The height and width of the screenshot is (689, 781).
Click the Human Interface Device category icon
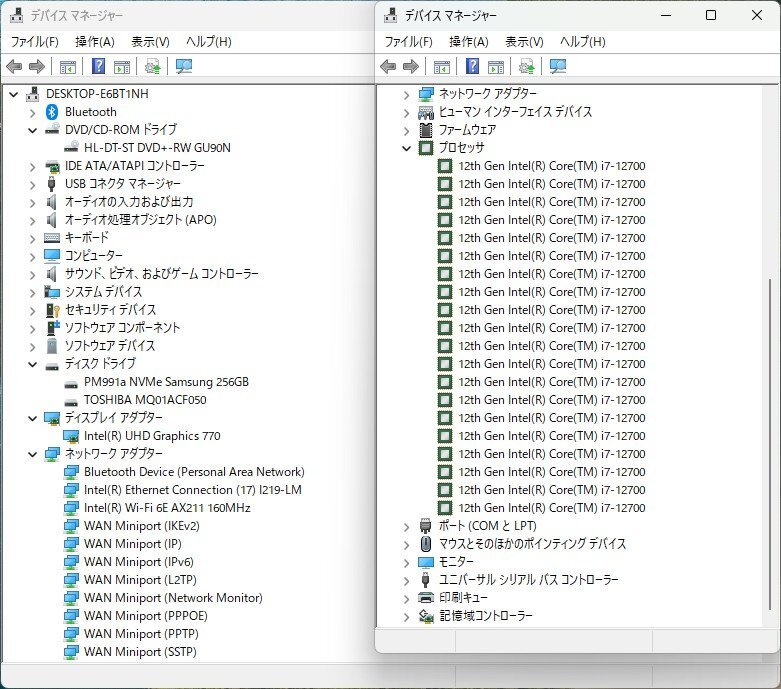(426, 112)
